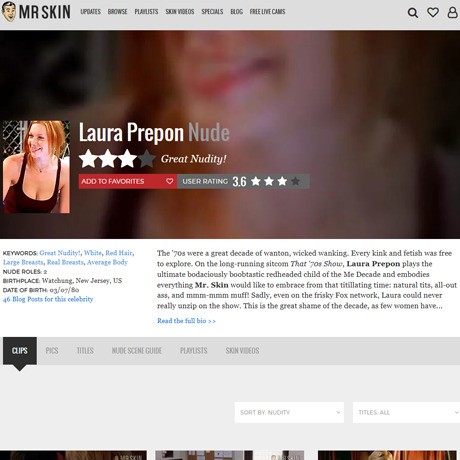
Task: Click the heart icon on Add to Favorites
Action: point(169,181)
